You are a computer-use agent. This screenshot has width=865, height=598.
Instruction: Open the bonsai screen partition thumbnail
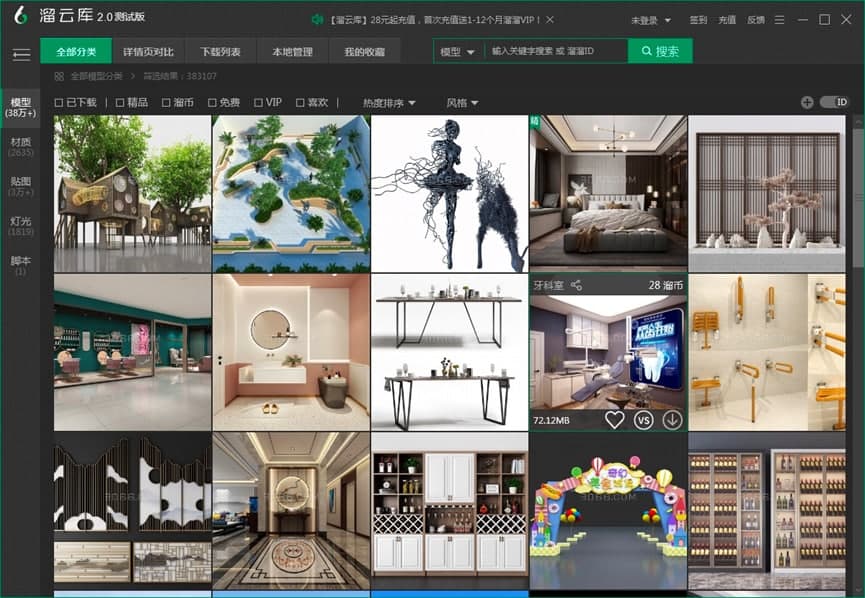pos(767,194)
